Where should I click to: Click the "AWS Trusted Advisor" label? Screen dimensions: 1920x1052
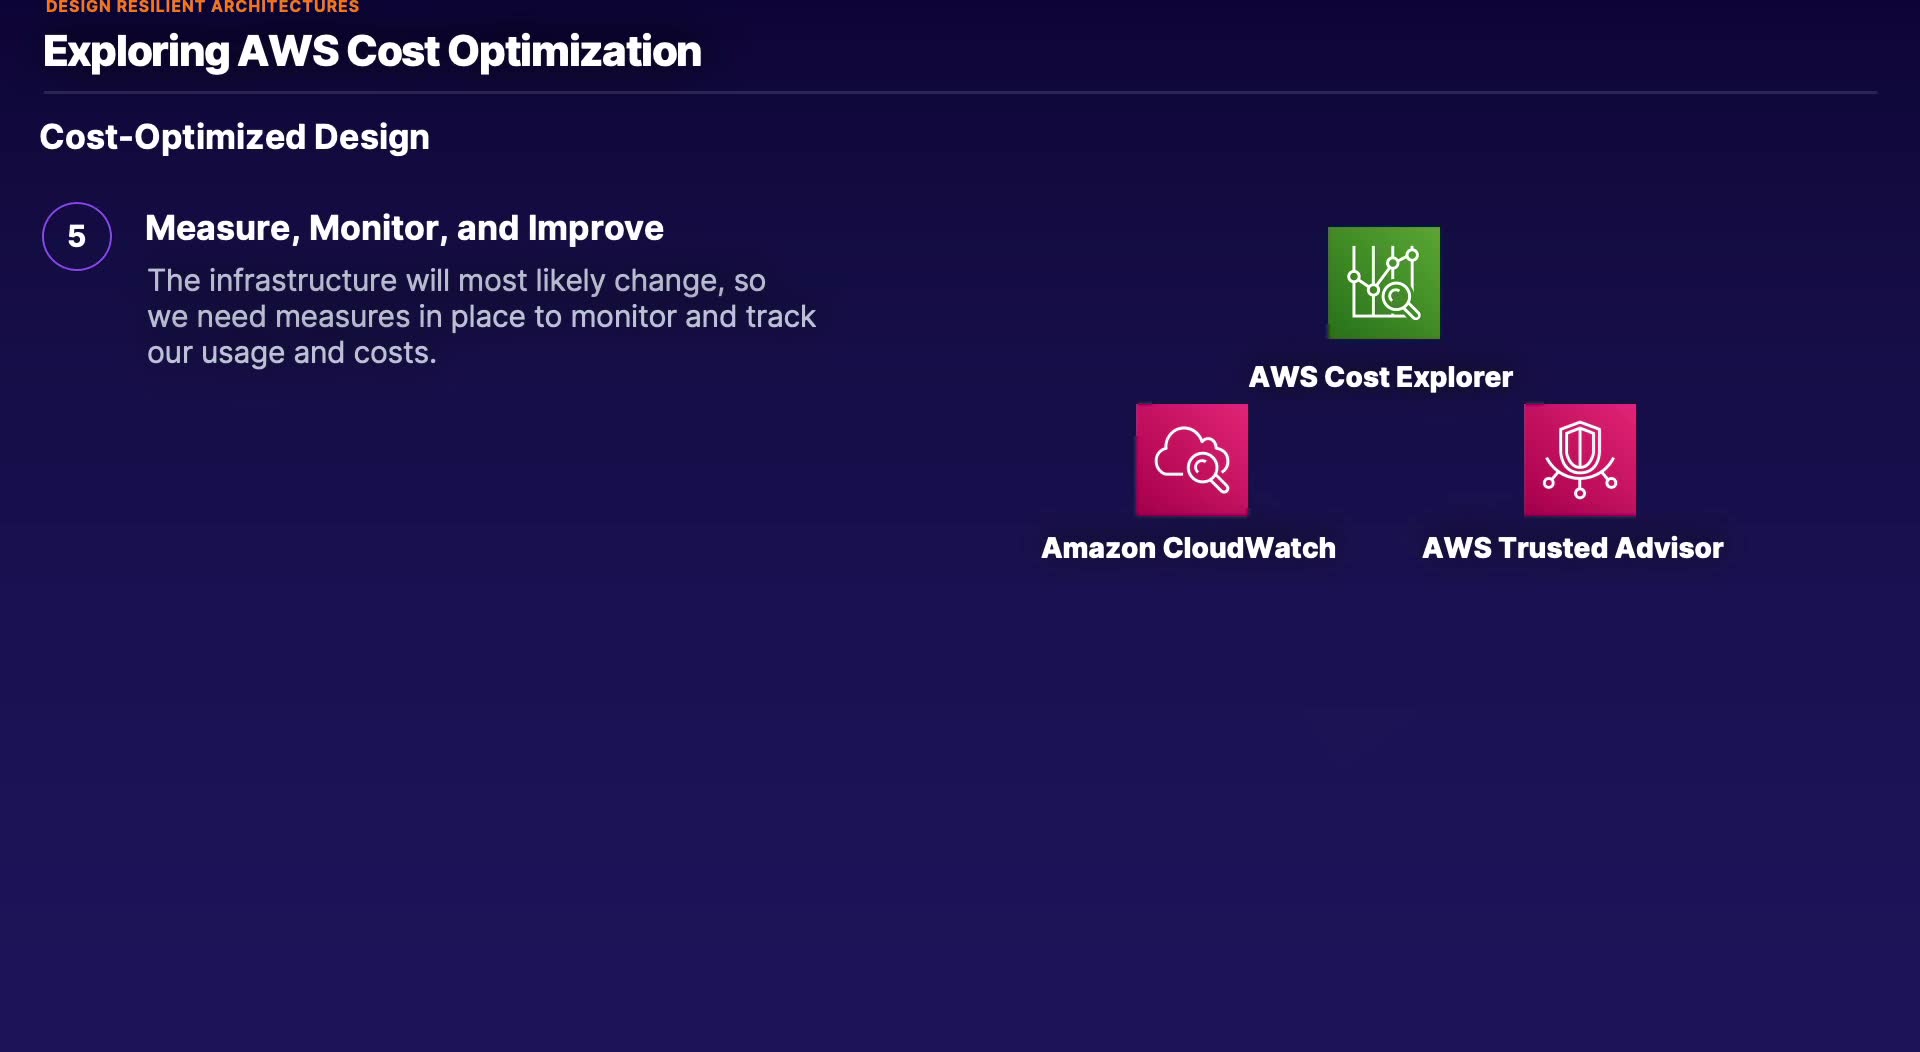tap(1572, 548)
